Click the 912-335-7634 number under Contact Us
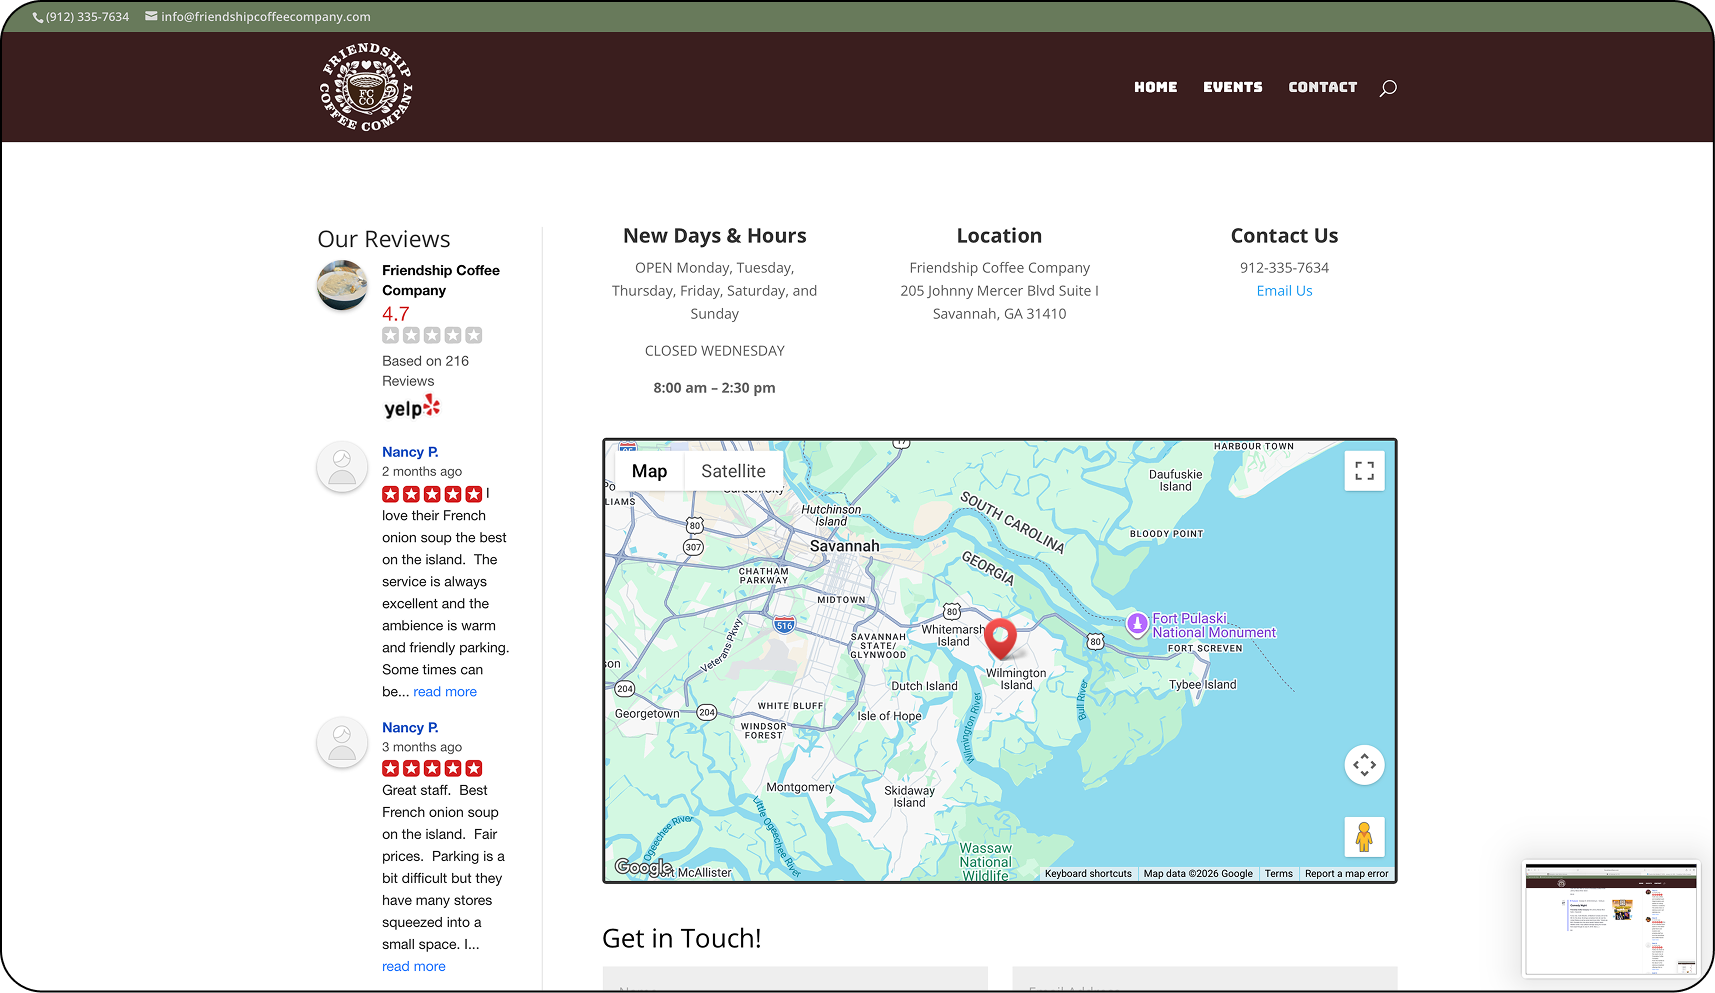Image resolution: width=1715 pixels, height=993 pixels. (1284, 268)
